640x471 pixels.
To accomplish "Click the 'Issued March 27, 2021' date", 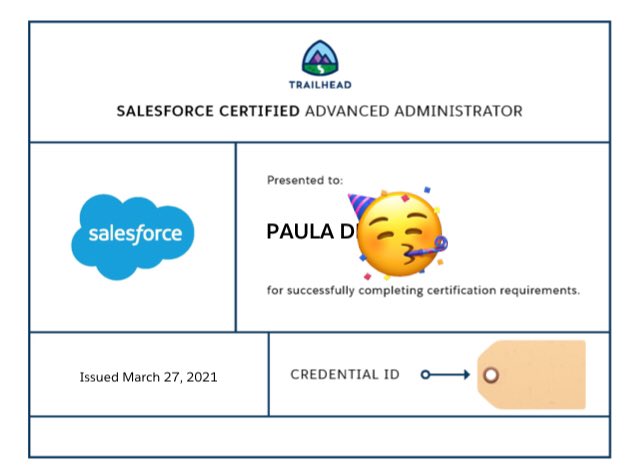I will tap(149, 377).
